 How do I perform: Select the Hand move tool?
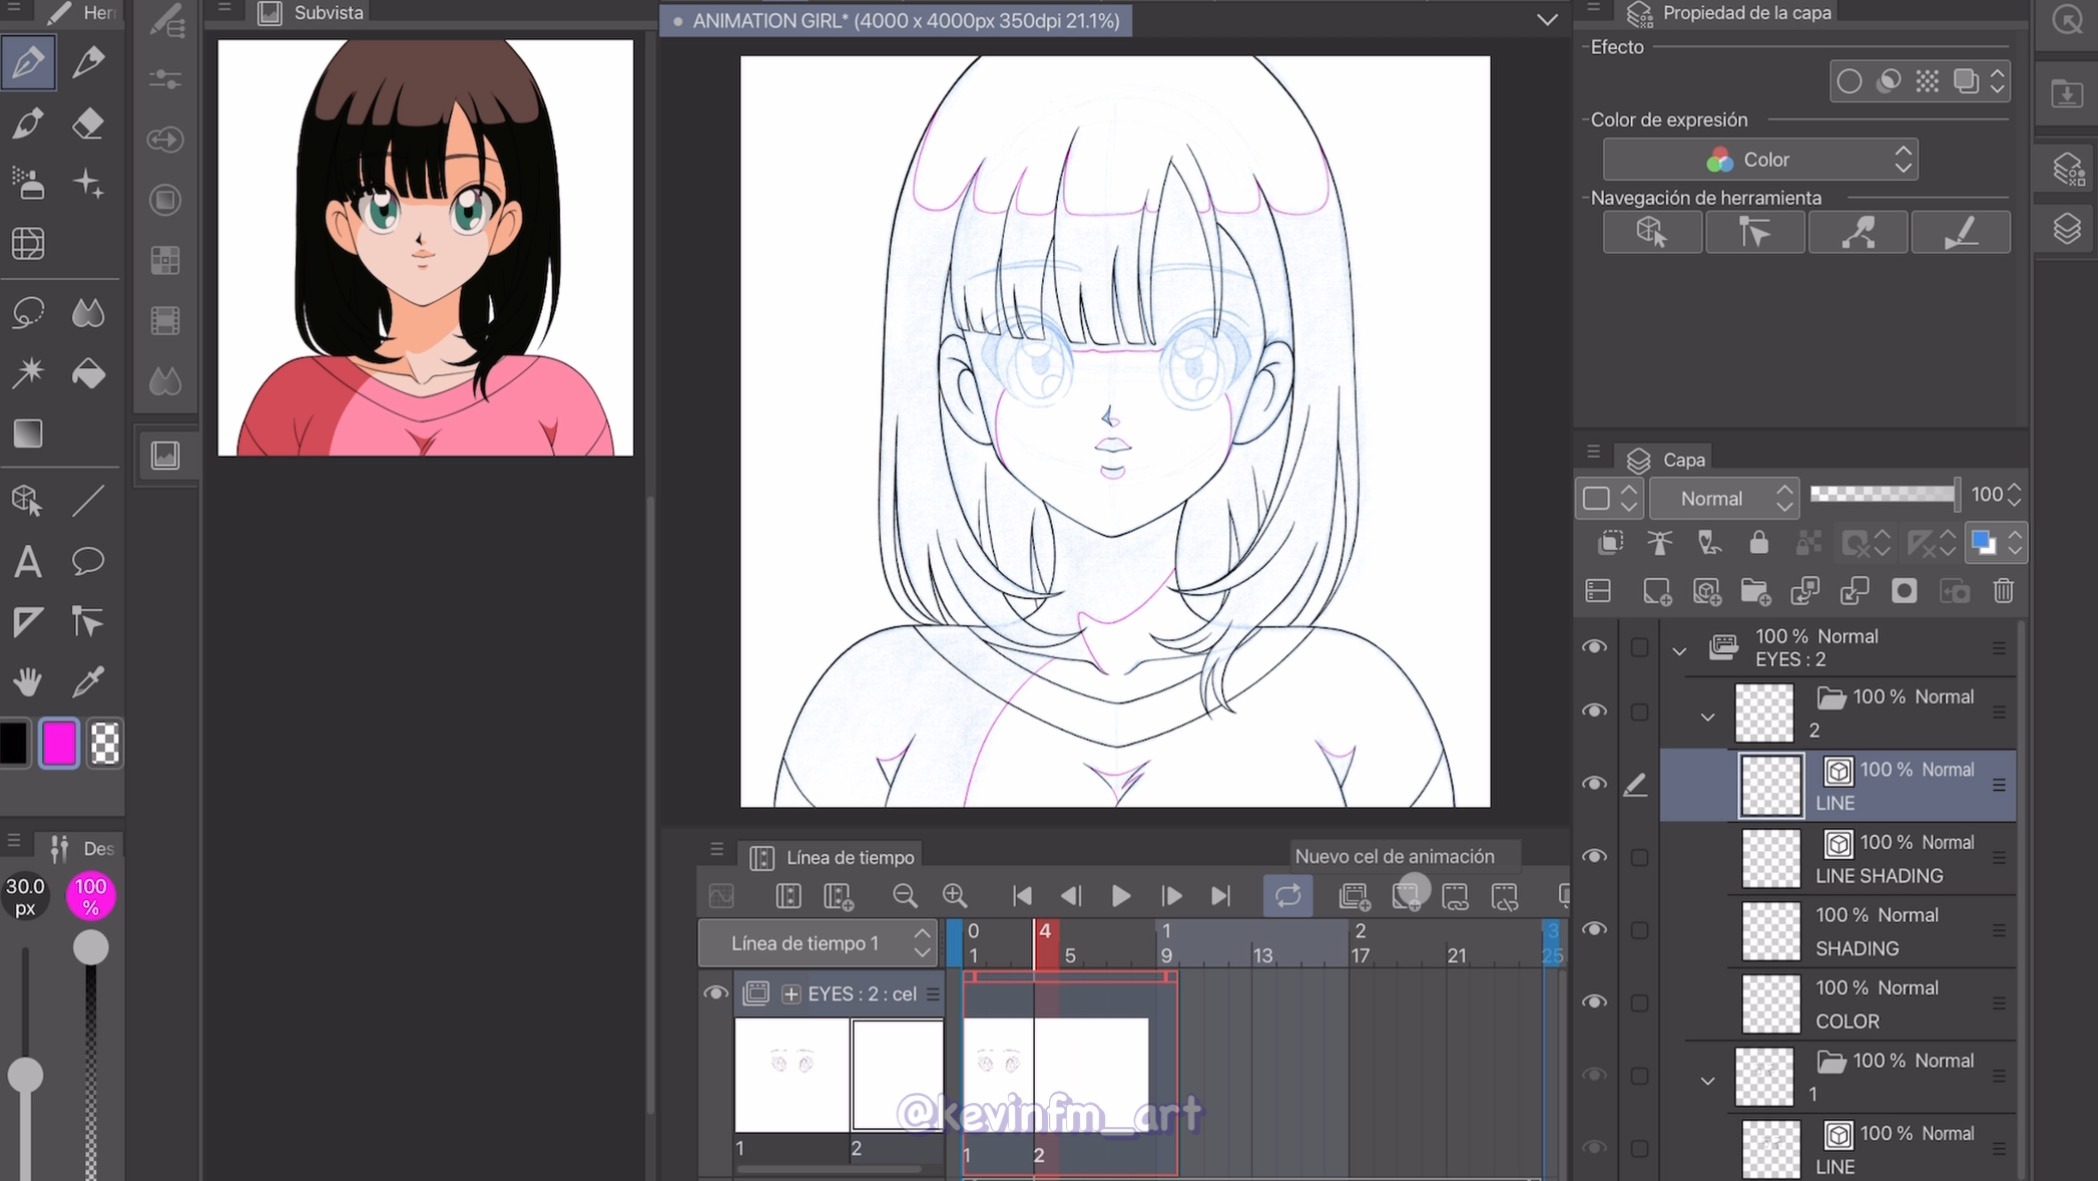(x=28, y=682)
